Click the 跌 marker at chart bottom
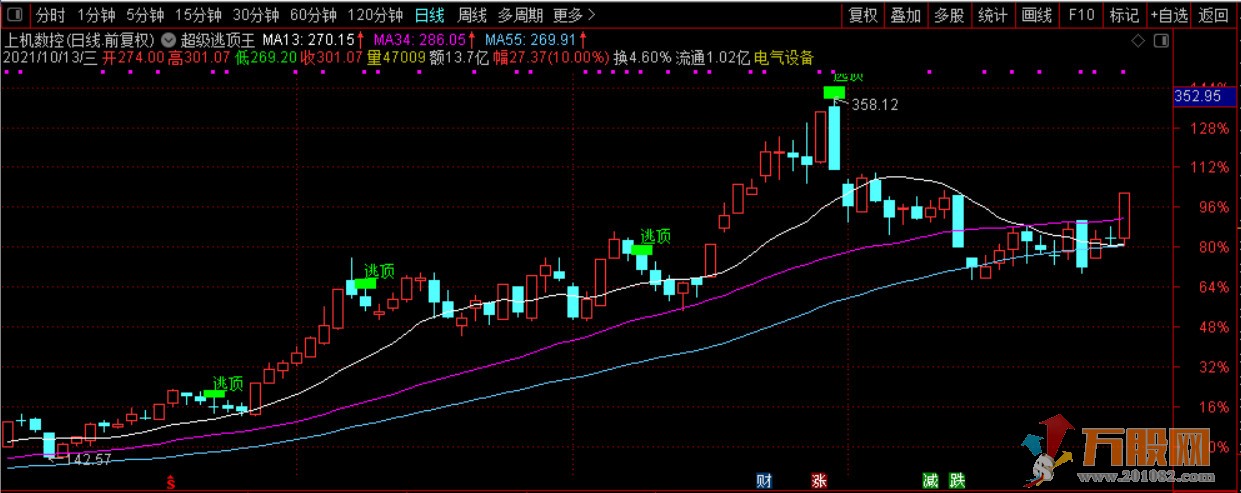This screenshot has height=493, width=1241. 958,481
